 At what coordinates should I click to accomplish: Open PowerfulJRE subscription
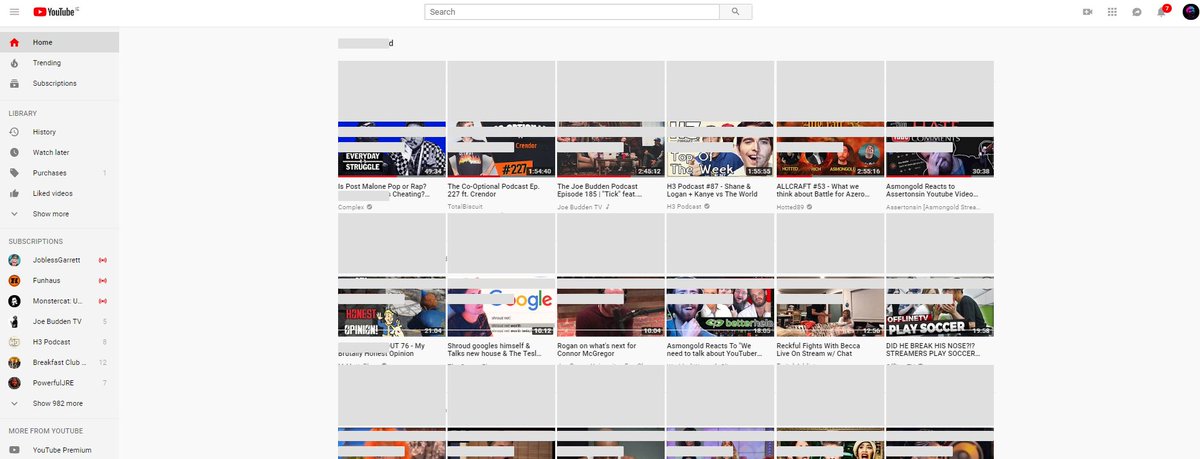[59, 383]
